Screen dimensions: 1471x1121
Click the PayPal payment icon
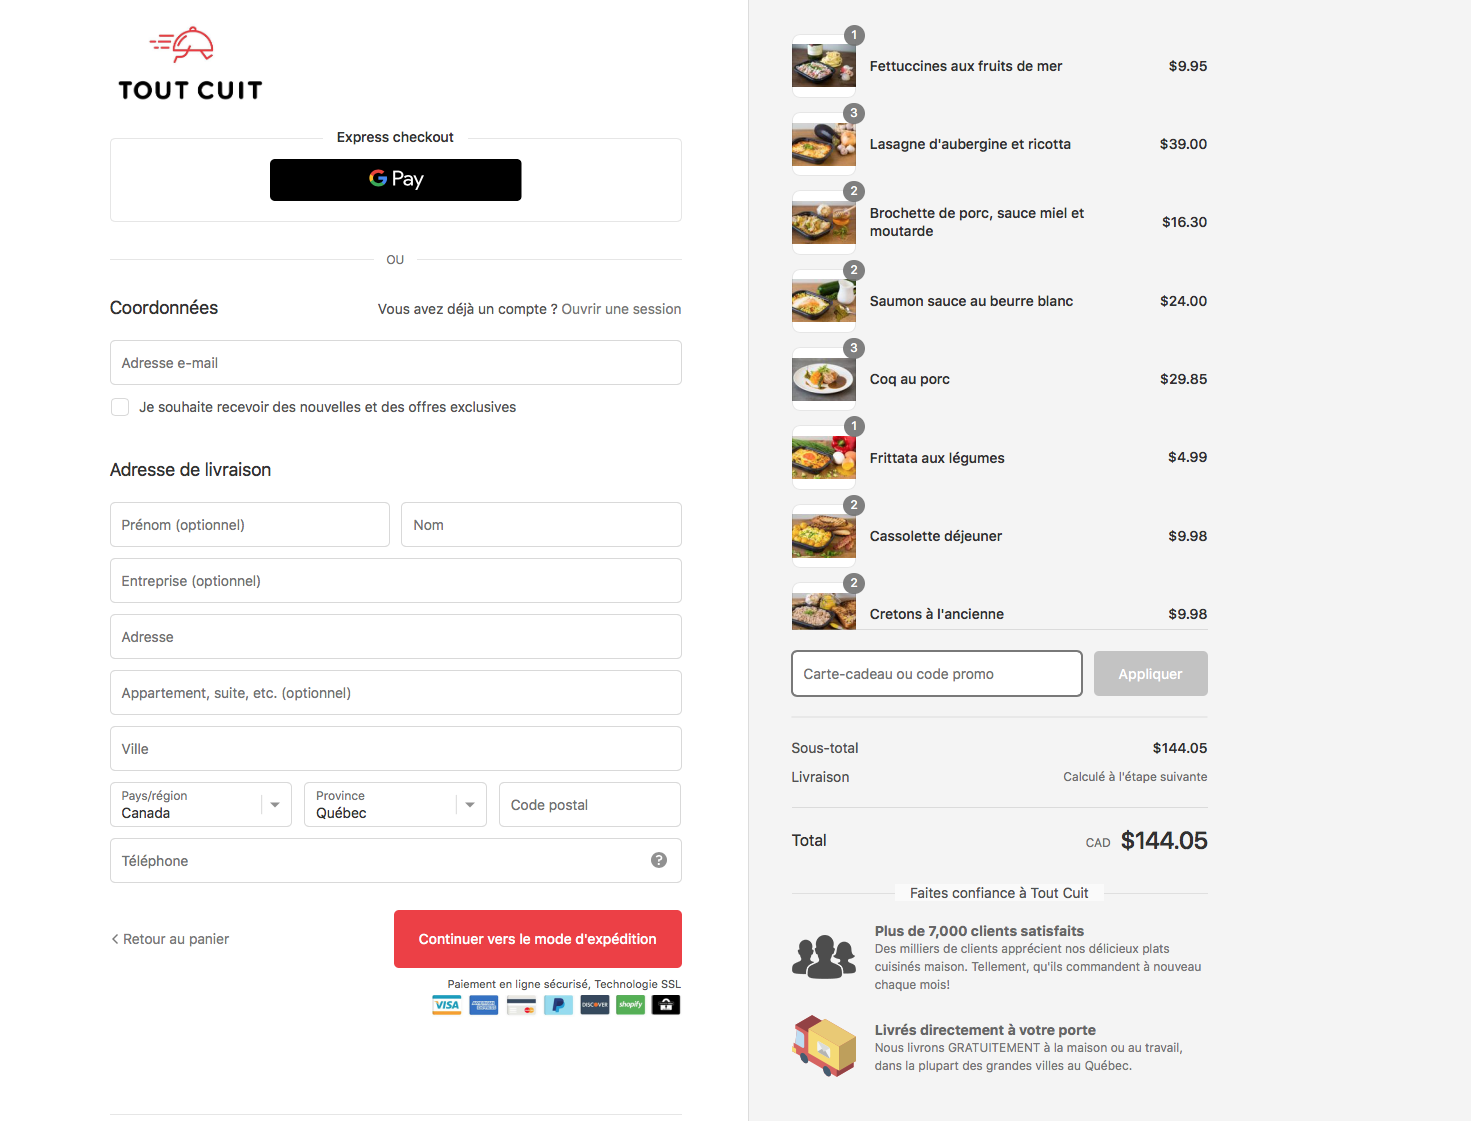tap(558, 1005)
